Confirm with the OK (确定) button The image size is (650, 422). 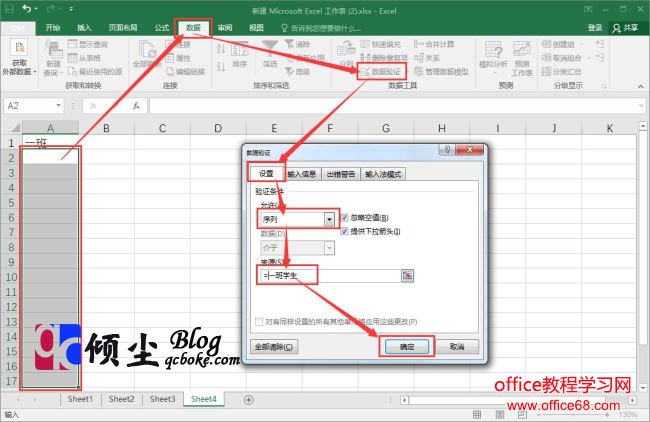click(407, 347)
